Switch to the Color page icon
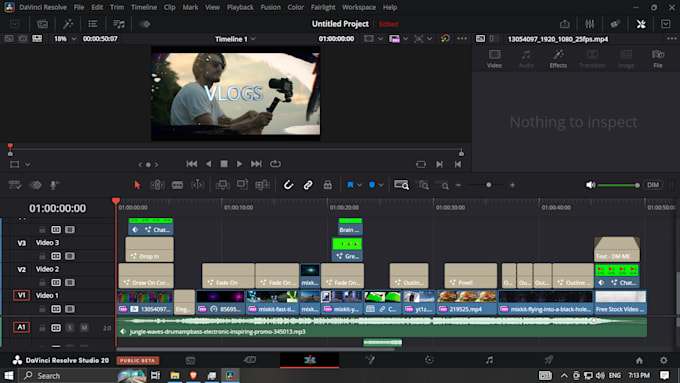 [x=429, y=360]
